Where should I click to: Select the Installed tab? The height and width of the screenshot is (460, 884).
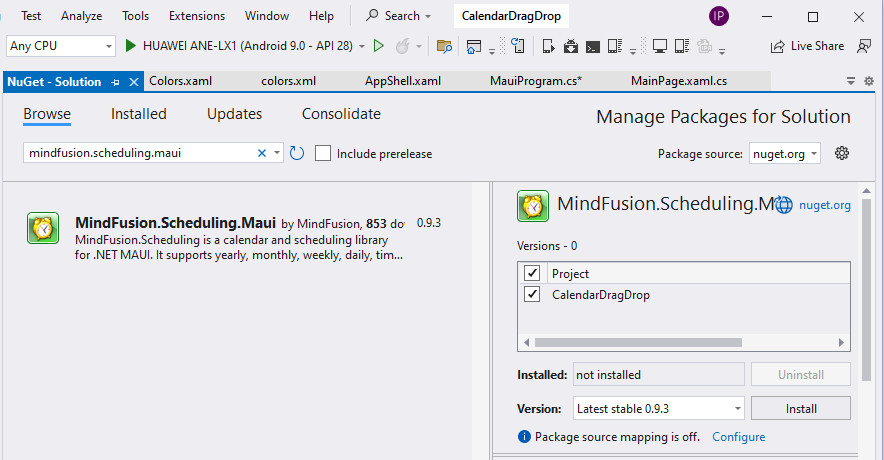pyautogui.click(x=139, y=114)
